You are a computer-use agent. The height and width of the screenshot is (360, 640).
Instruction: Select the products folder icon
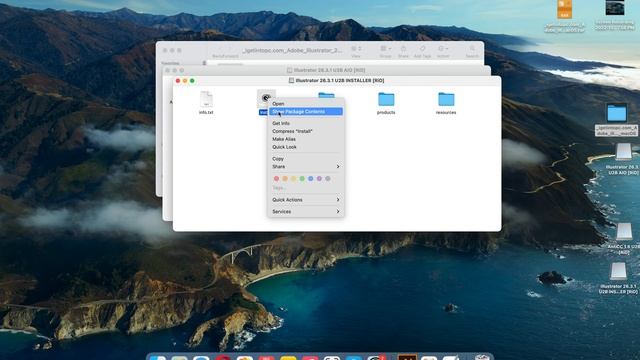pos(386,99)
